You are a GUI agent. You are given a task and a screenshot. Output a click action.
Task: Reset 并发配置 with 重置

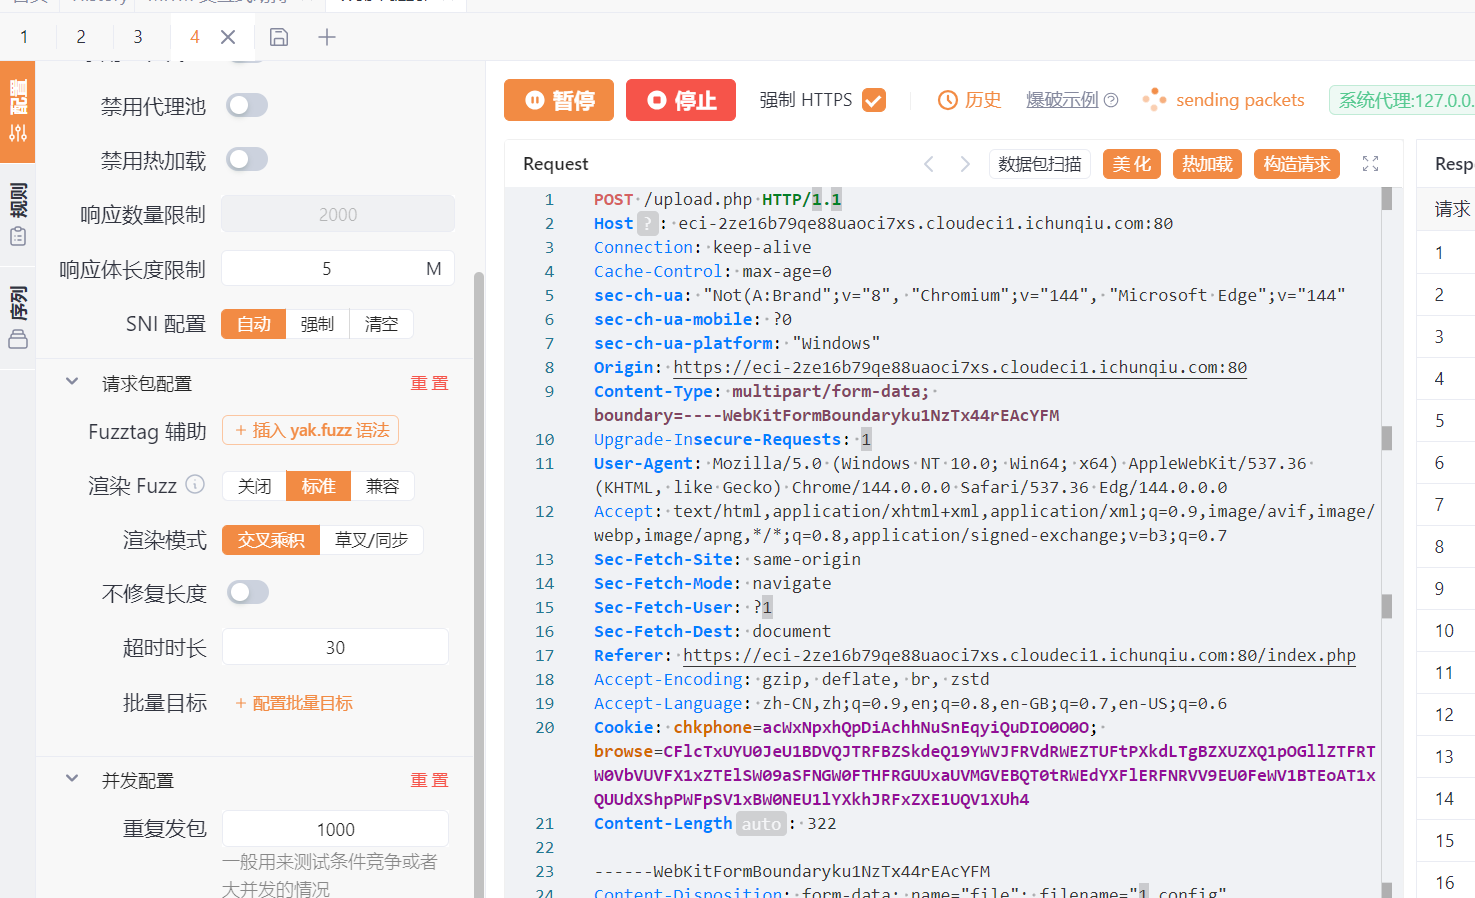tap(430, 780)
